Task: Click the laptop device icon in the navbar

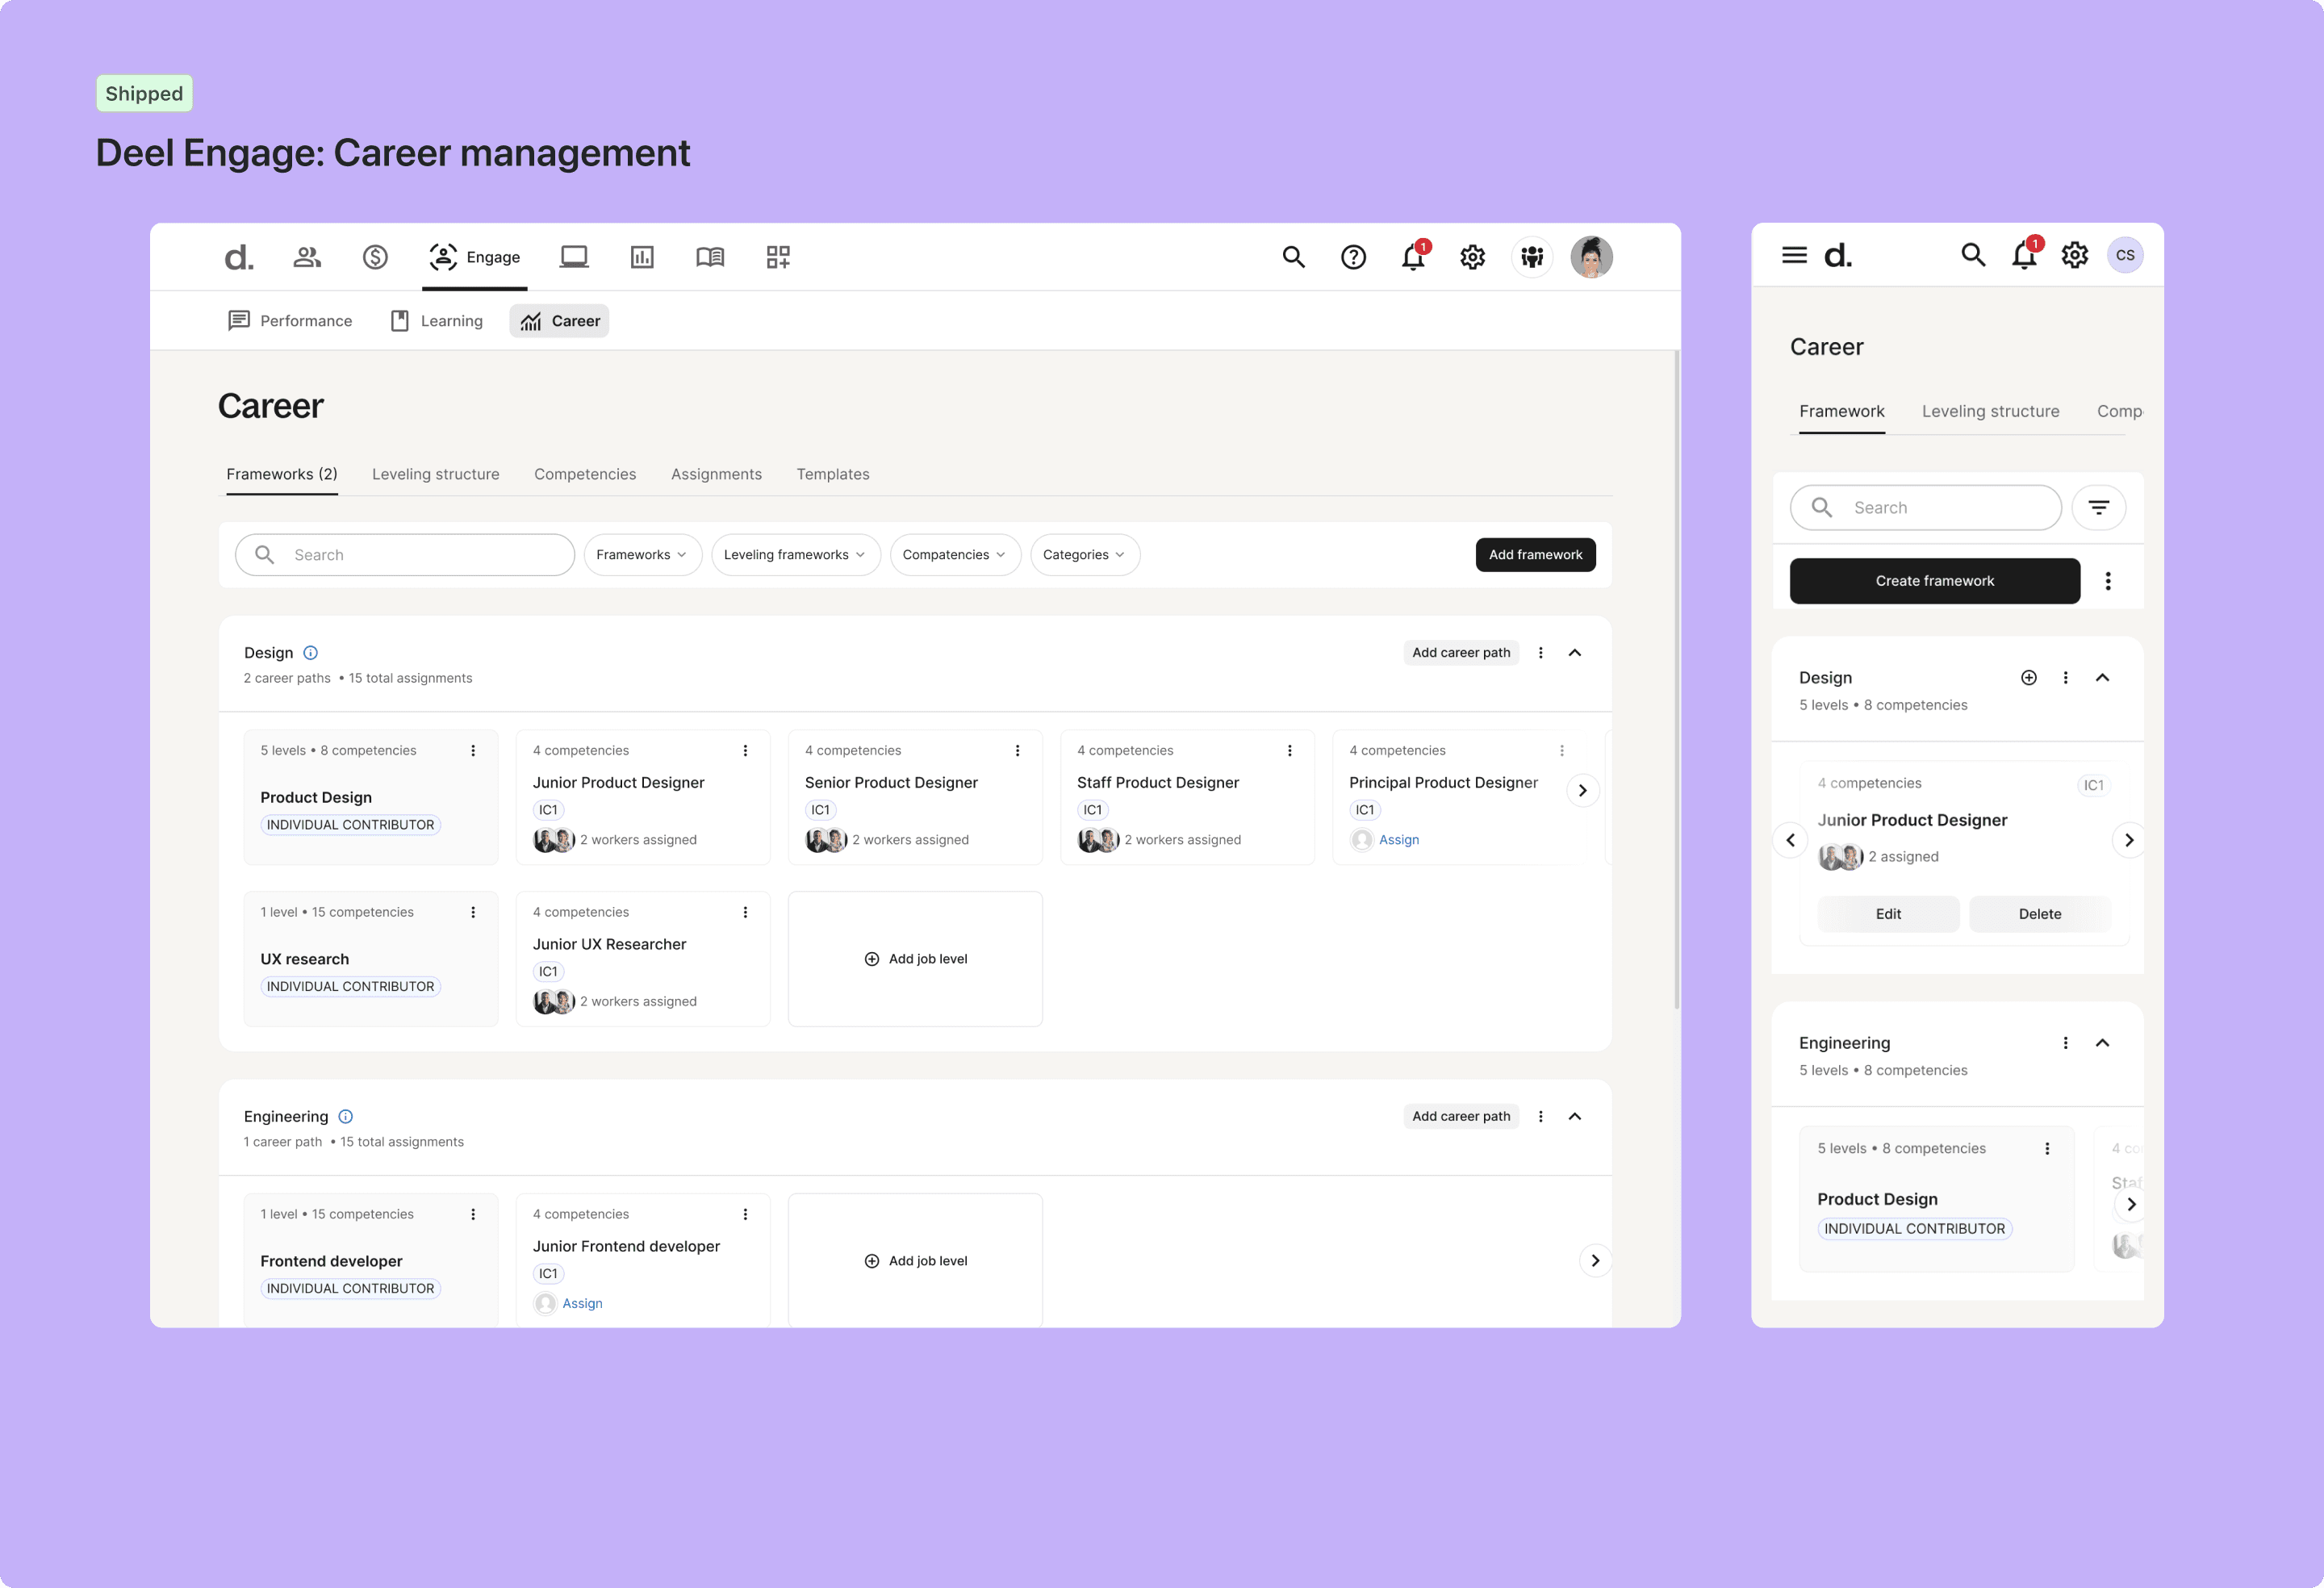Action: click(x=574, y=257)
